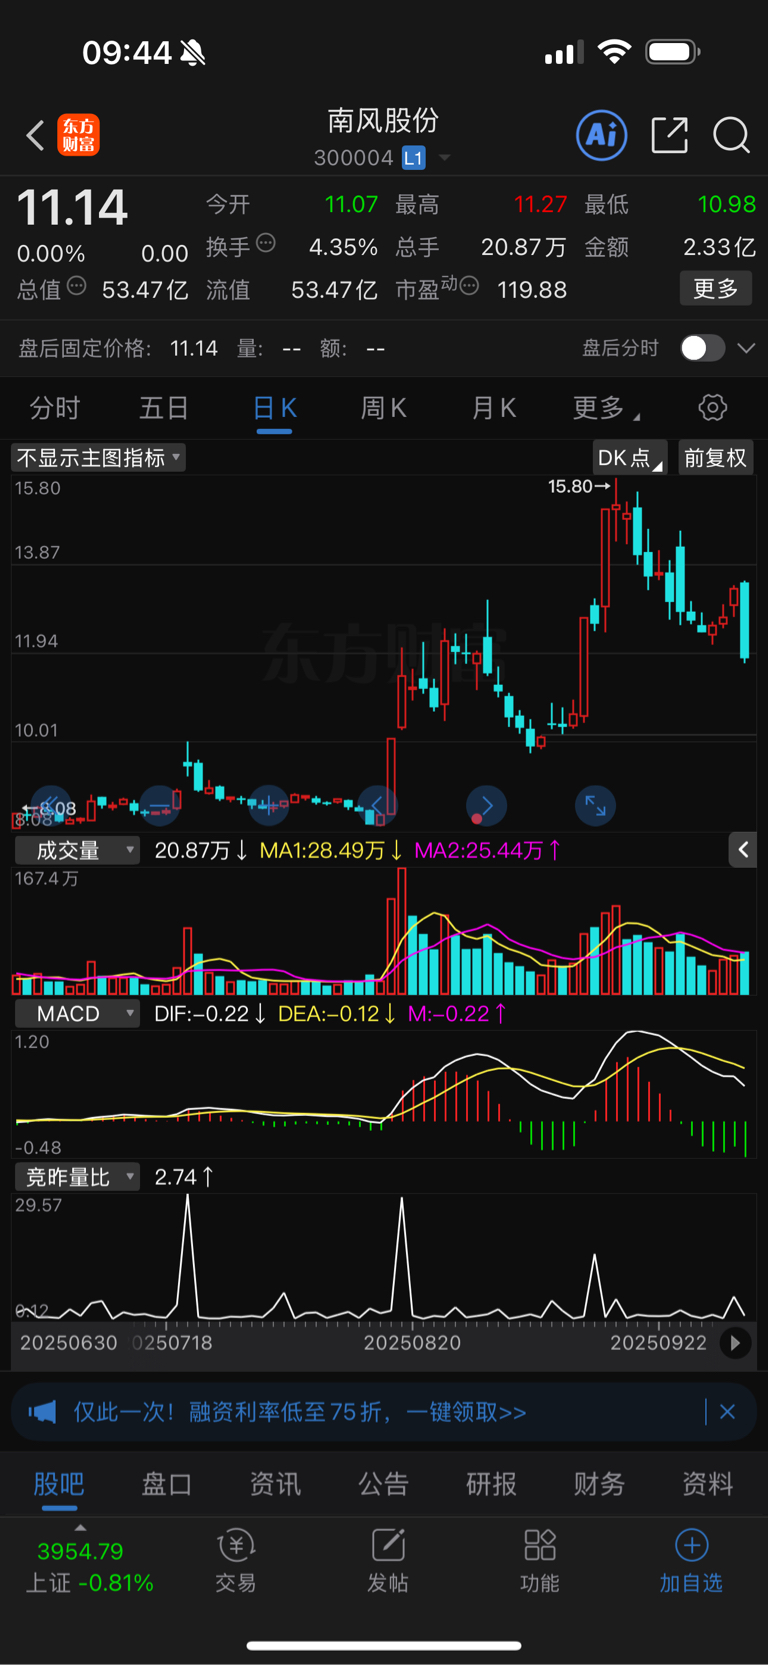Tap the L1 quote level badge

(413, 158)
